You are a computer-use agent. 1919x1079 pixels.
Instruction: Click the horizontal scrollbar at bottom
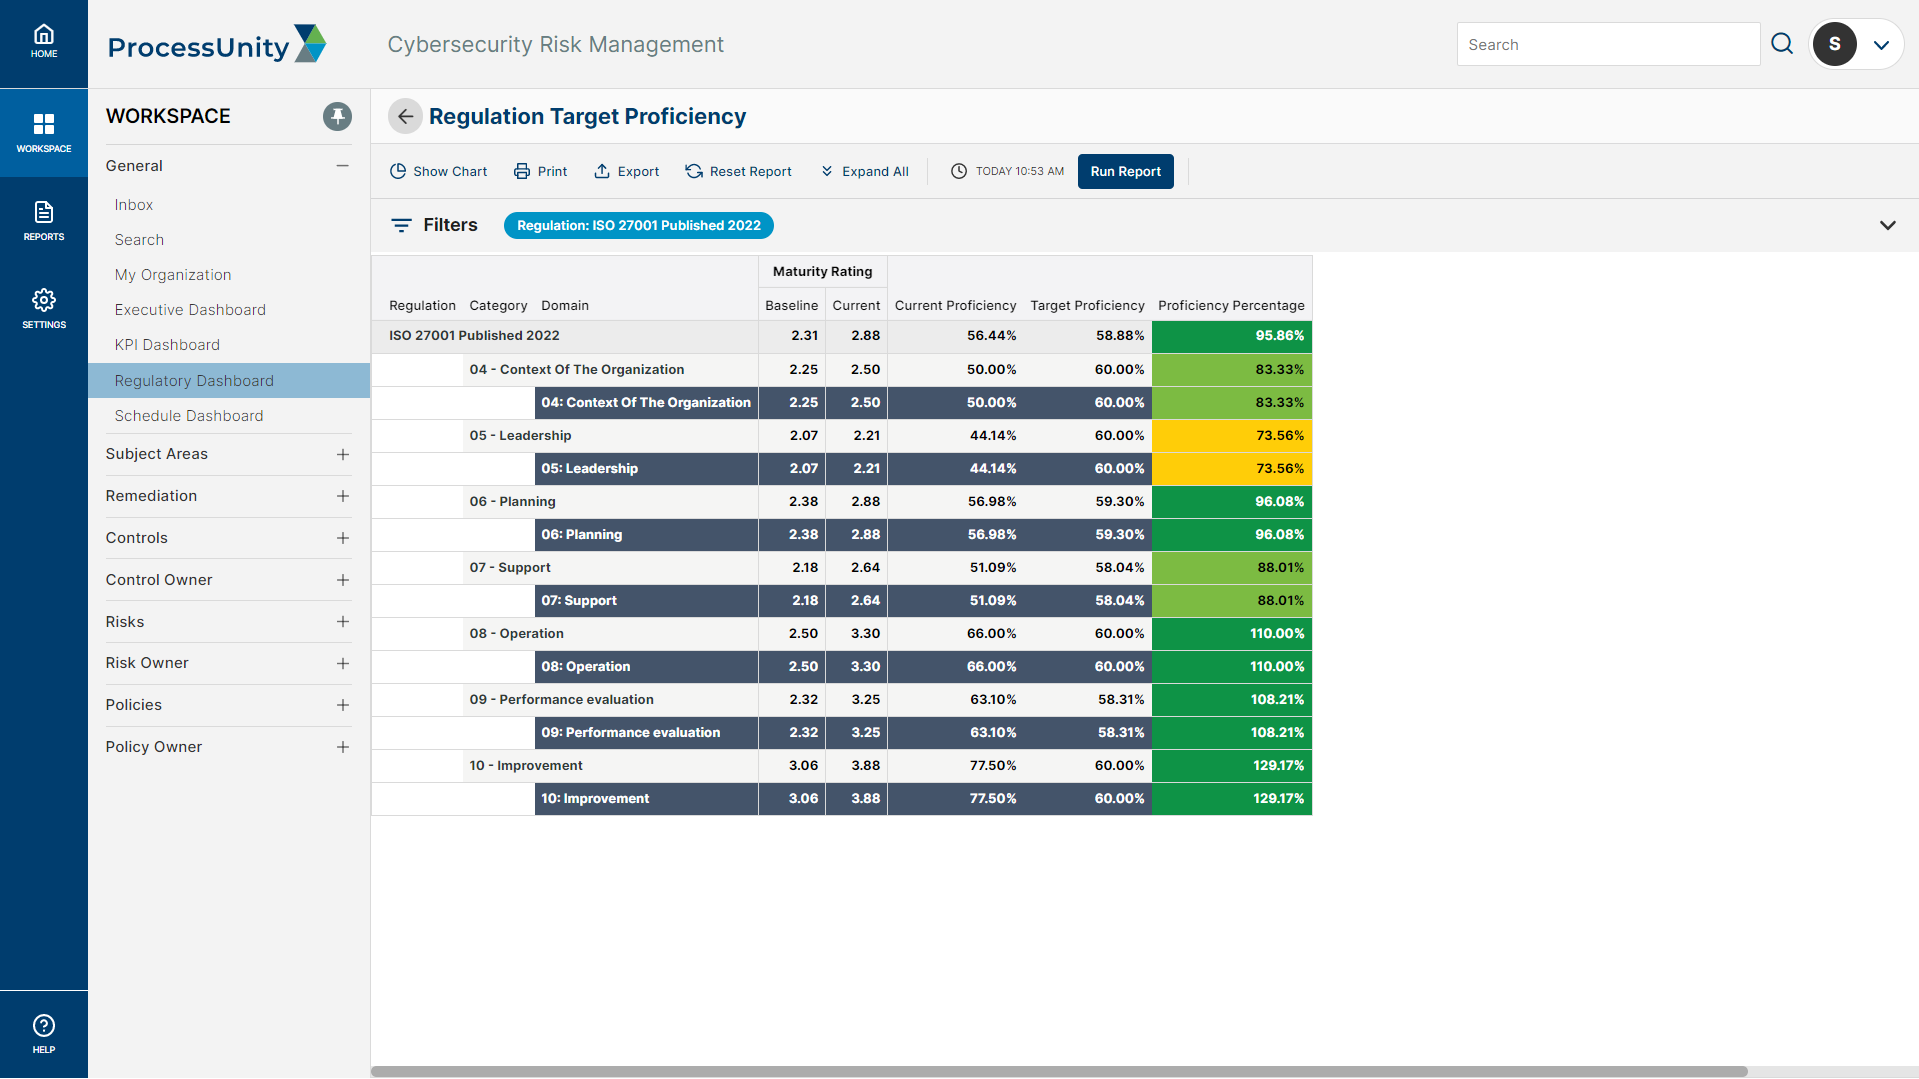click(1059, 1071)
